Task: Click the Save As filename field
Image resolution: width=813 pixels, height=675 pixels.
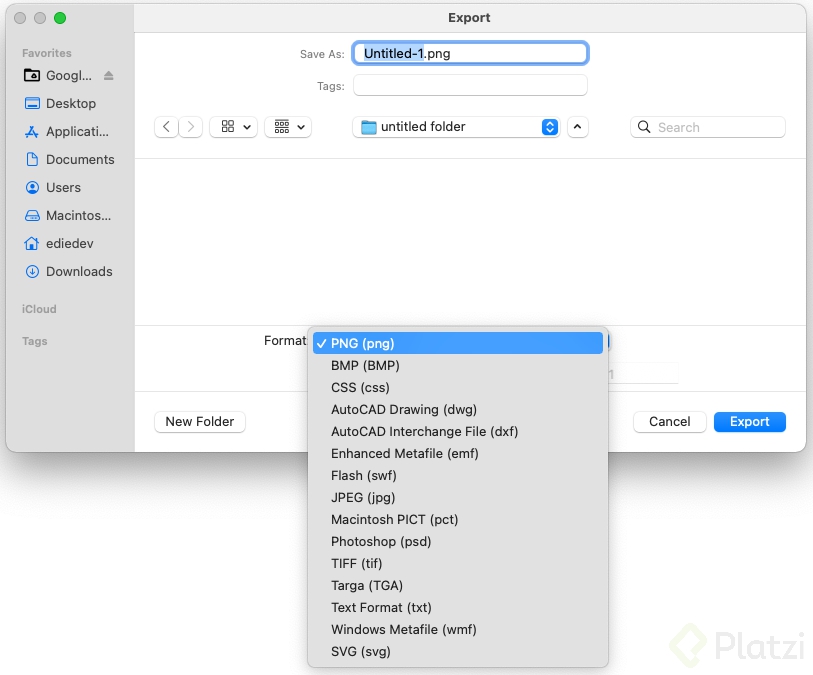Action: click(470, 53)
